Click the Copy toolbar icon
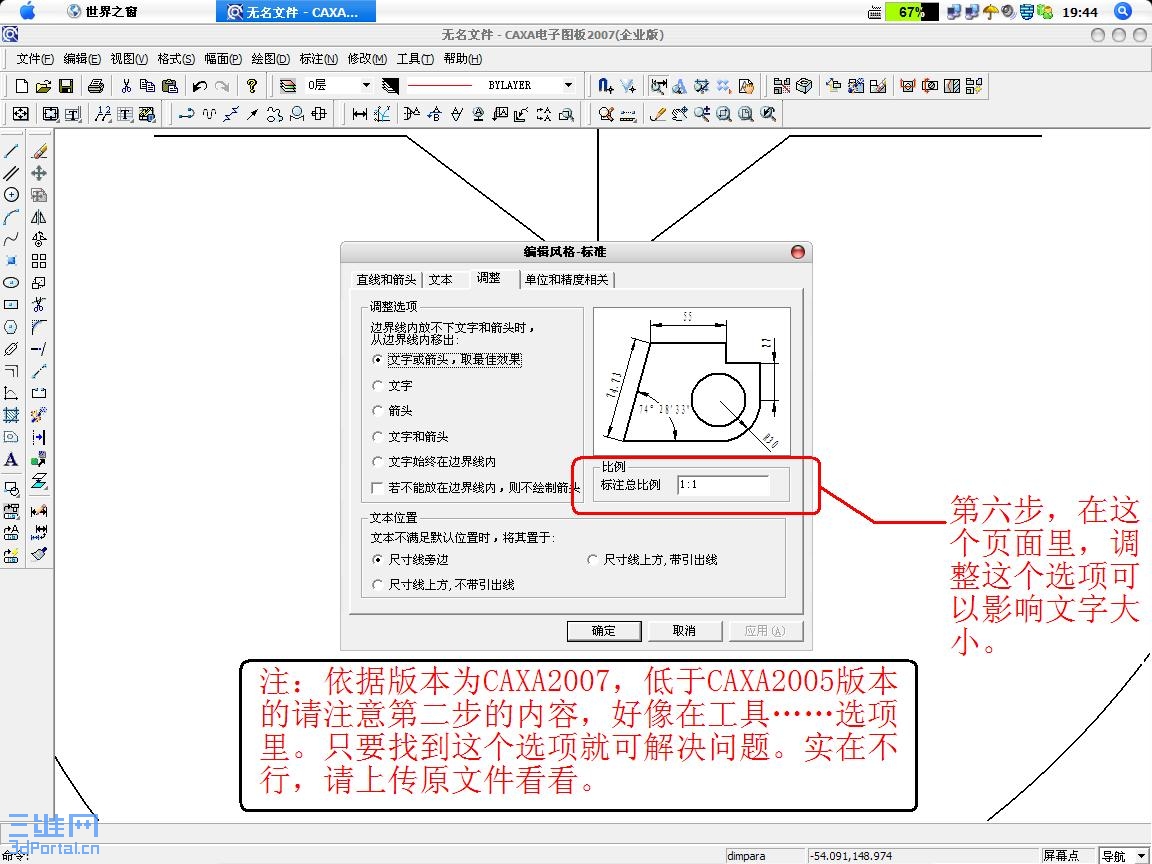 [x=148, y=86]
